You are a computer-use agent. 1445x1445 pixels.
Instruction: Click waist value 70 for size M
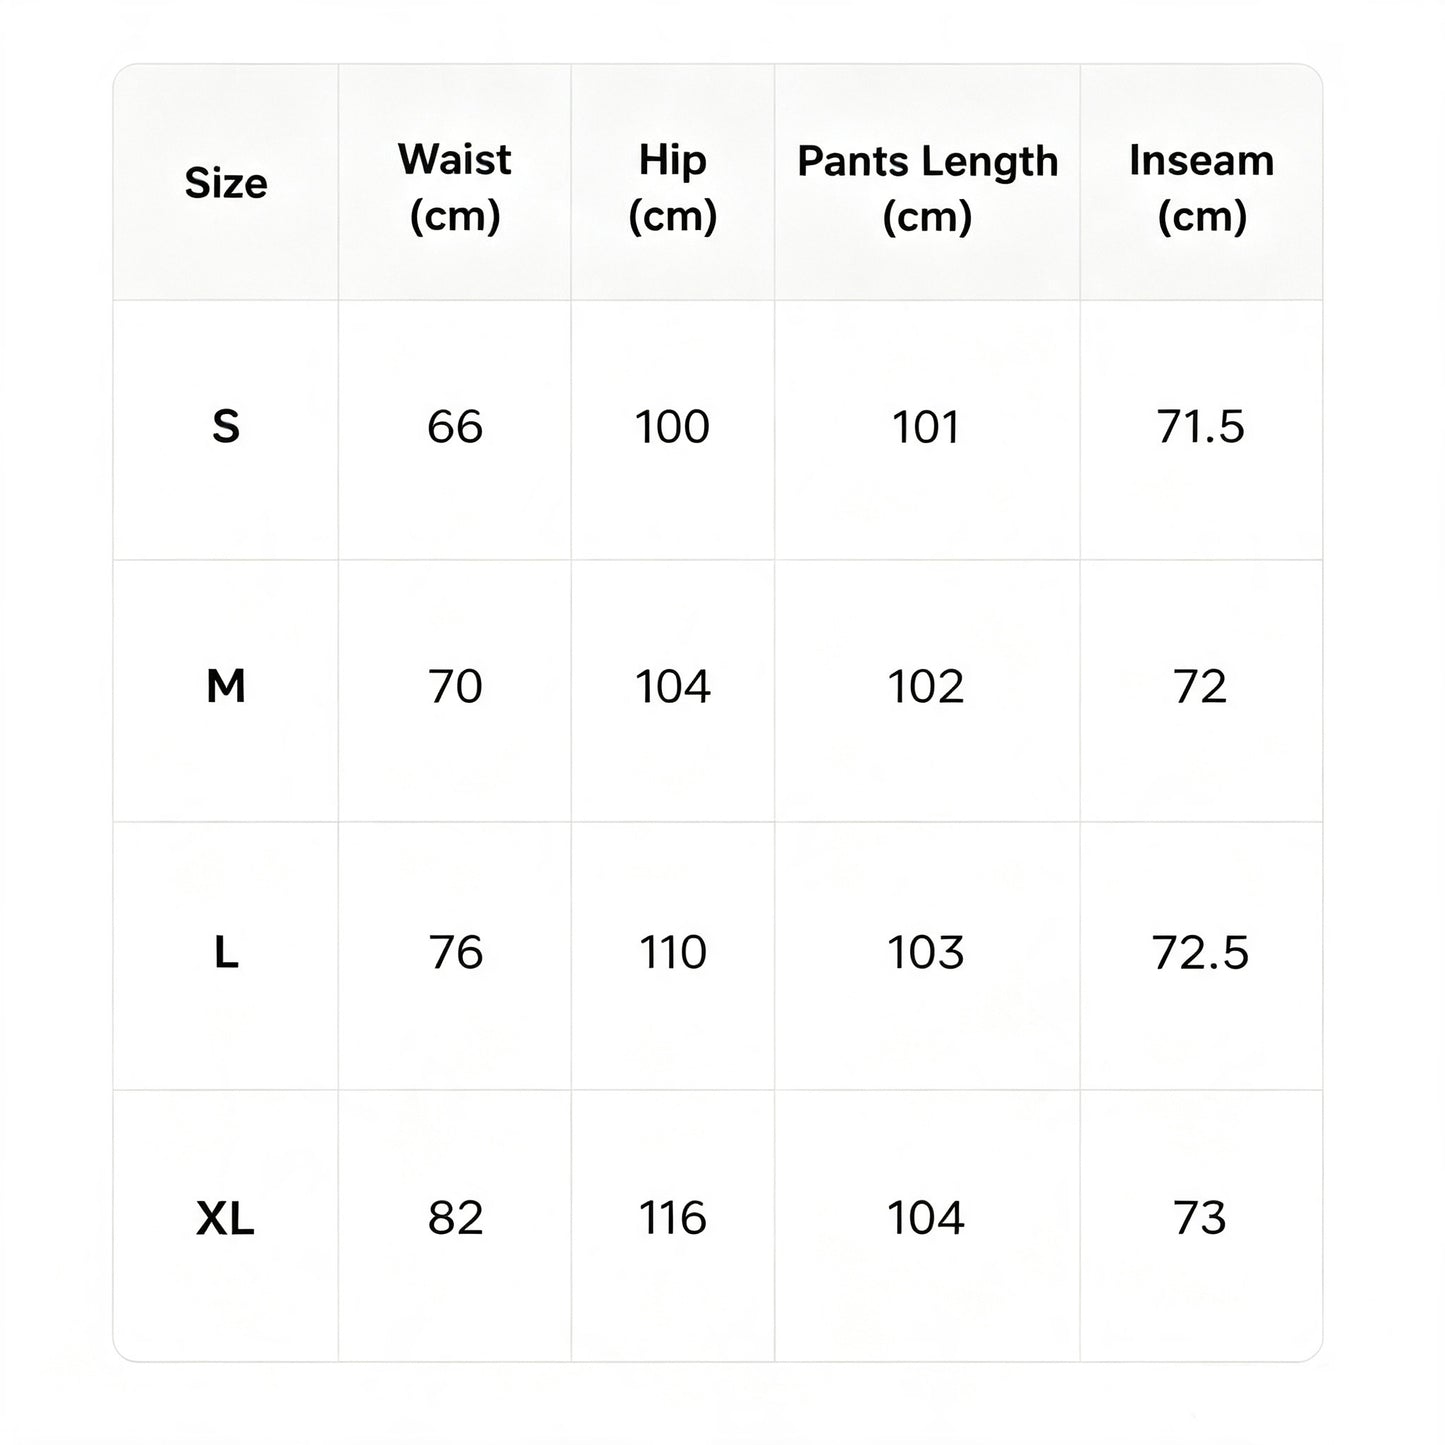(x=455, y=687)
